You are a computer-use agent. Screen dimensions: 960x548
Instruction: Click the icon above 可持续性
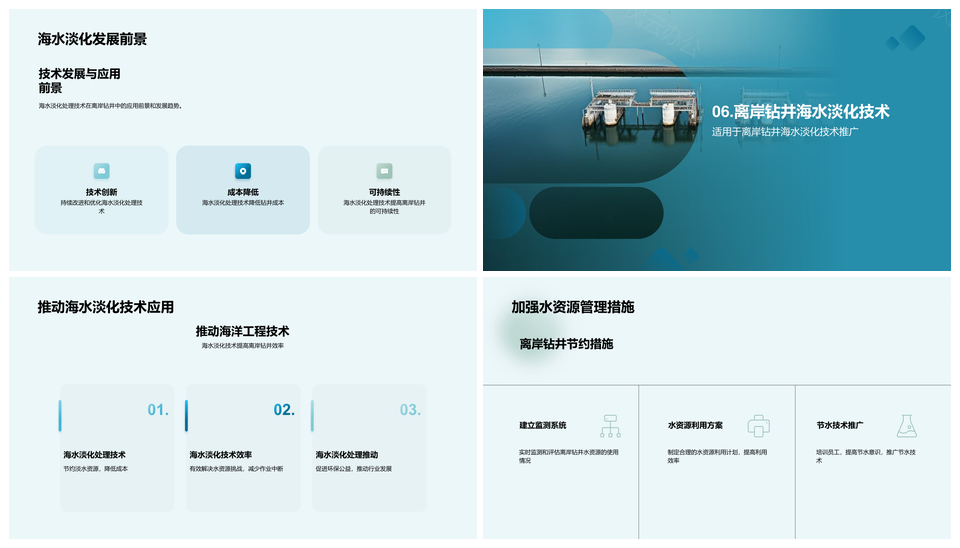(x=384, y=171)
